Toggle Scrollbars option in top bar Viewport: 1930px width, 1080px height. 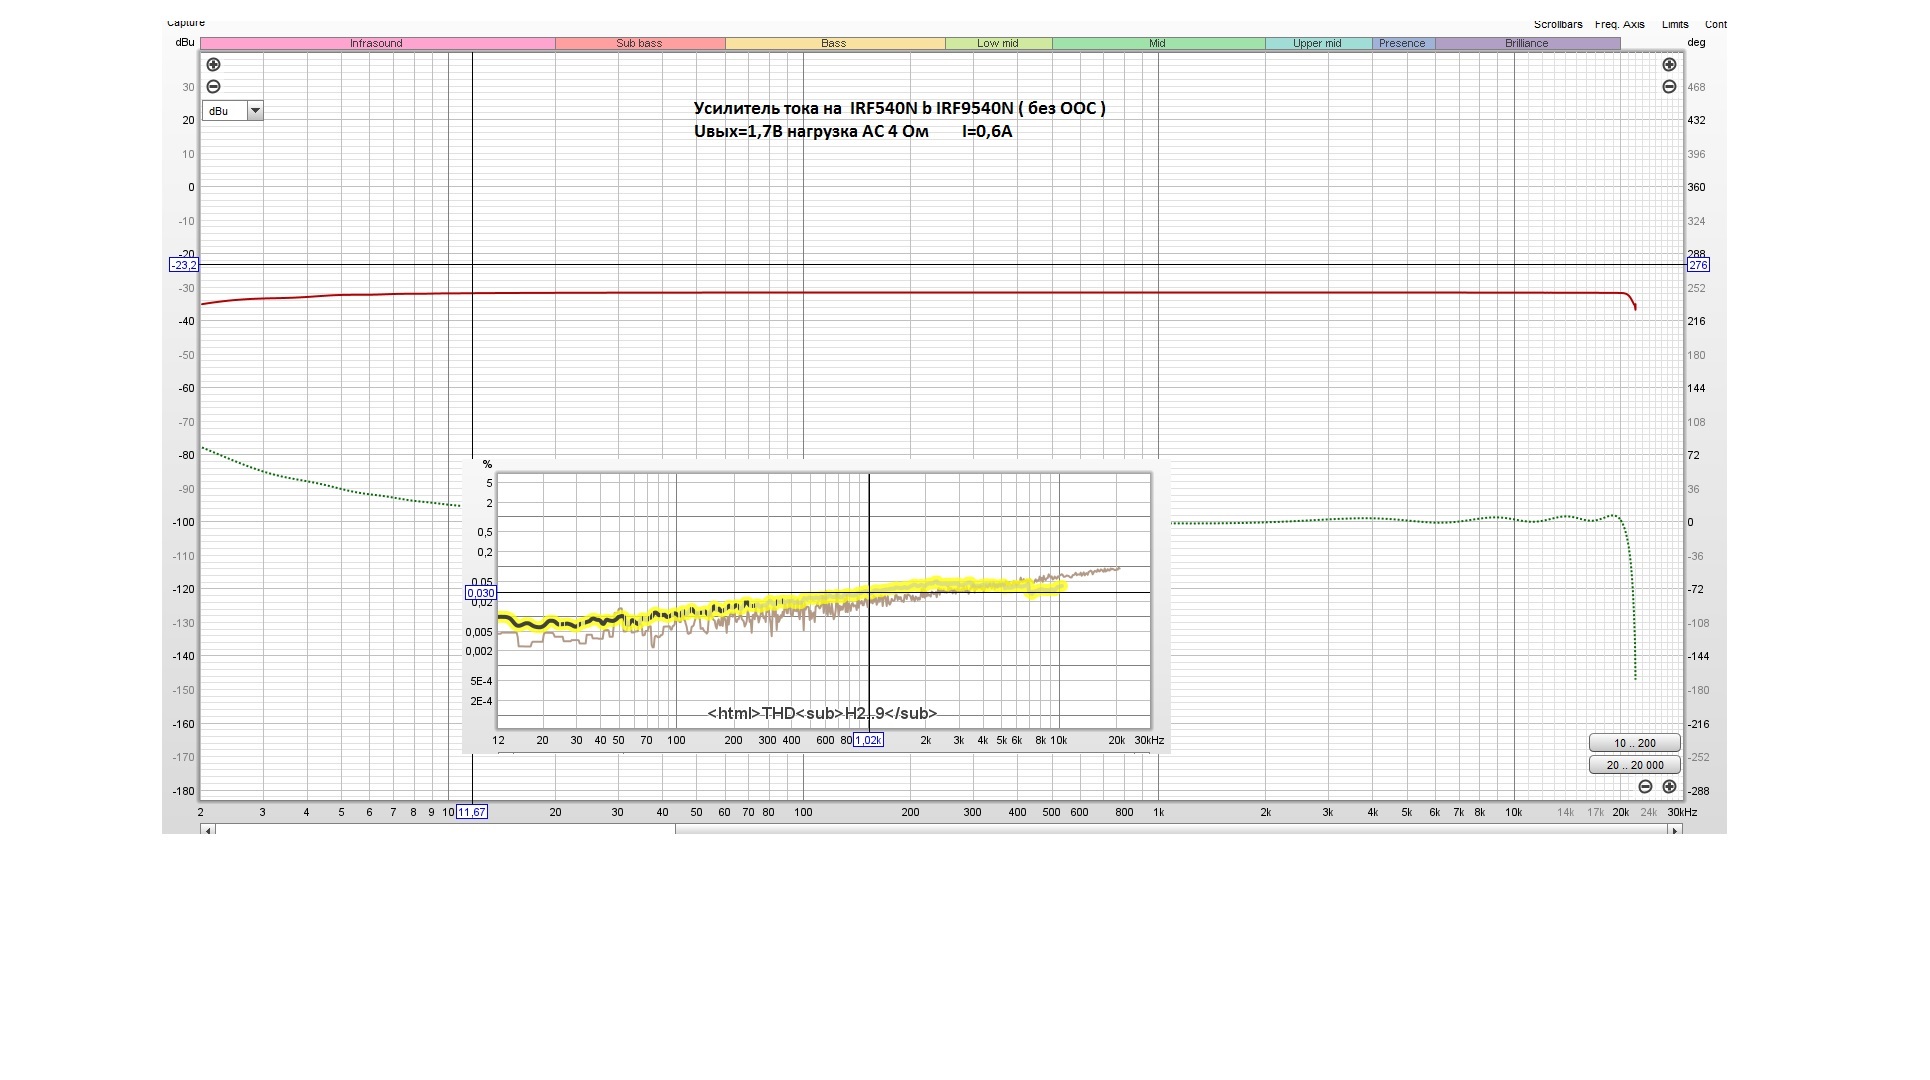tap(1557, 24)
